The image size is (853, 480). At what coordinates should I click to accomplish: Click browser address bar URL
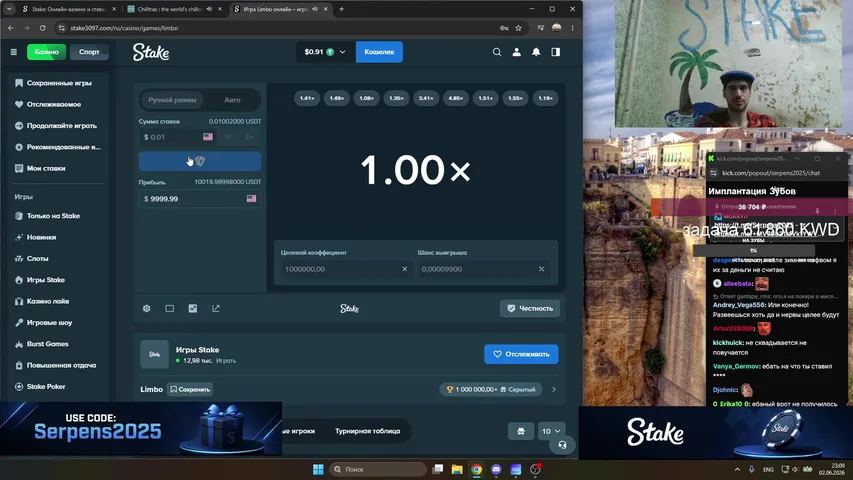[124, 28]
